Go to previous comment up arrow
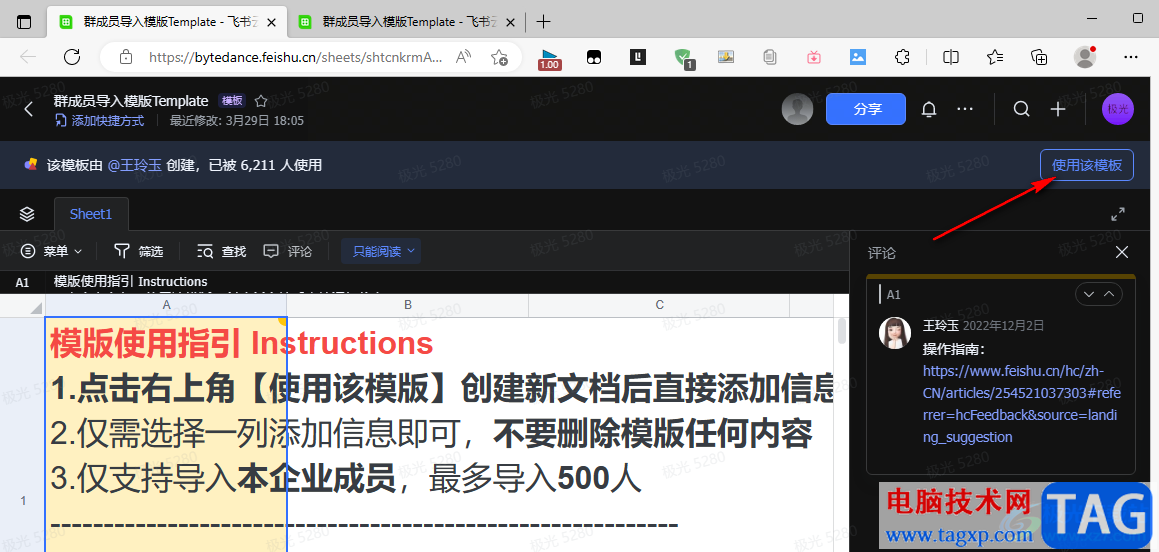The height and width of the screenshot is (552, 1159). 1109,294
